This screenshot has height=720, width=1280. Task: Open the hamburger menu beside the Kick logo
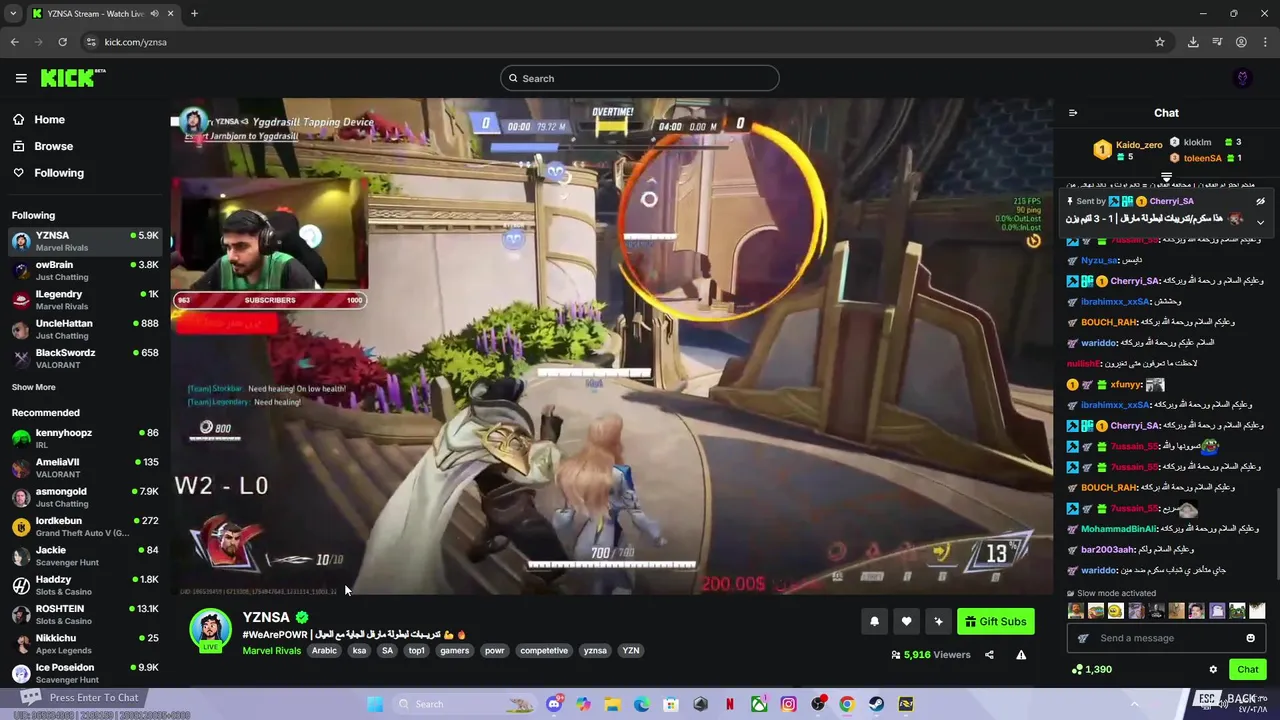[x=21, y=78]
